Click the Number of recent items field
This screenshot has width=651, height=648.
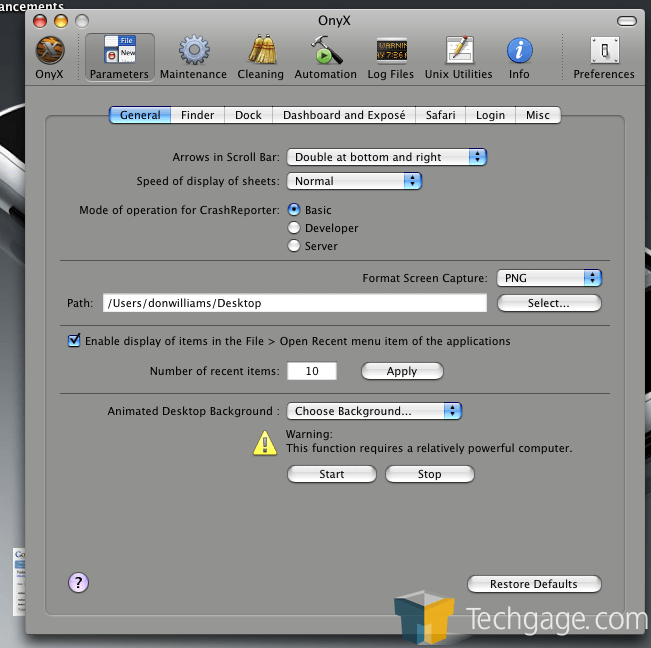[x=312, y=371]
